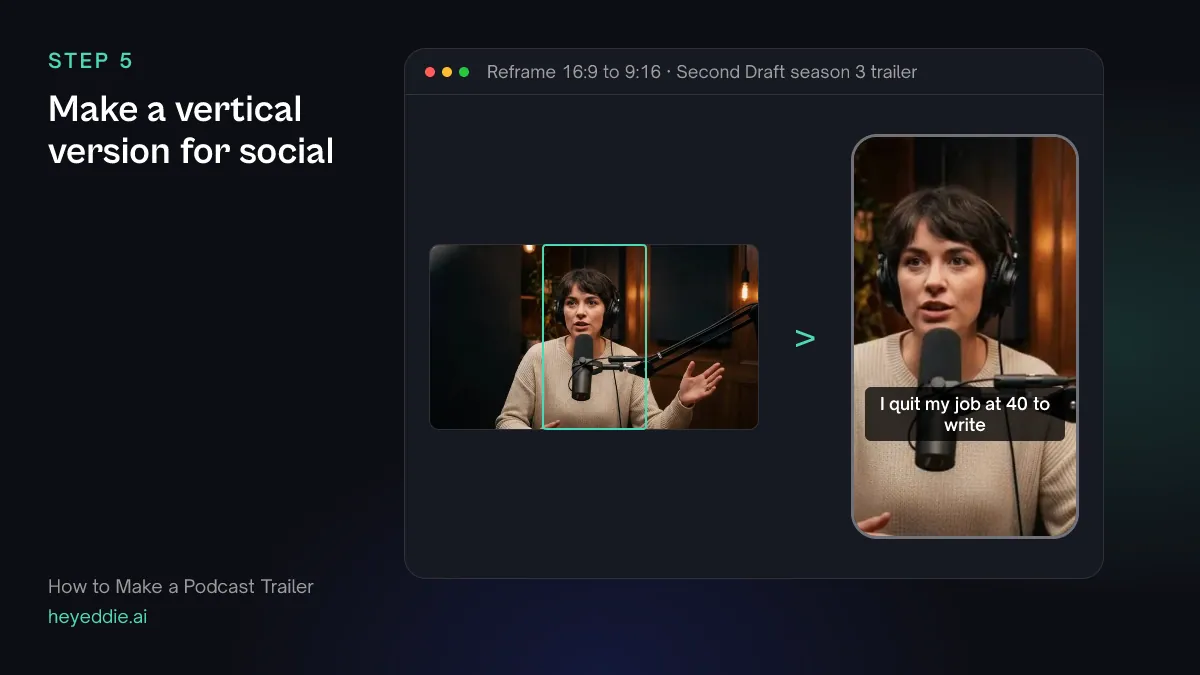Click the heading "Make a vertical version for social"
This screenshot has width=1200, height=675.
191,130
